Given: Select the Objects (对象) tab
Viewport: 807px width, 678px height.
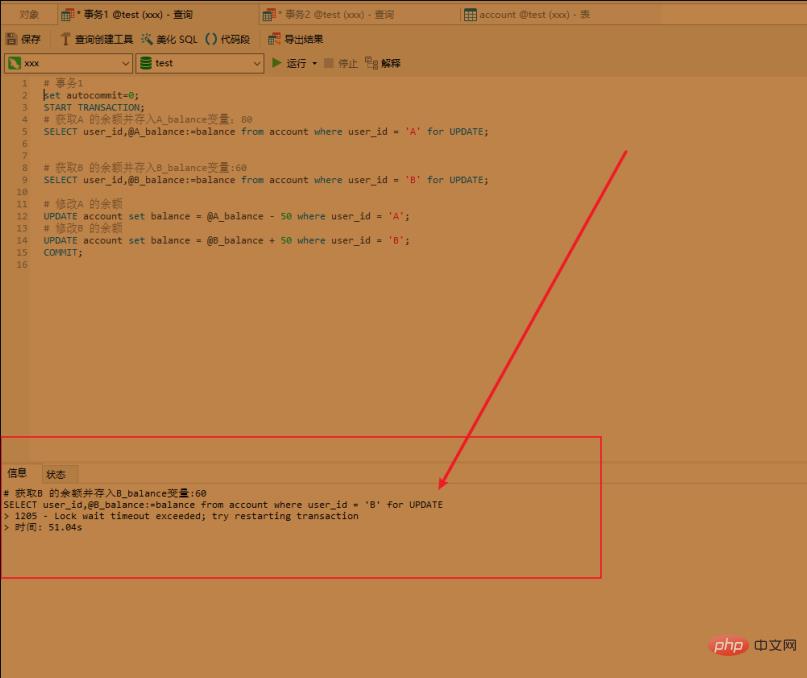Looking at the screenshot, I should click(29, 15).
